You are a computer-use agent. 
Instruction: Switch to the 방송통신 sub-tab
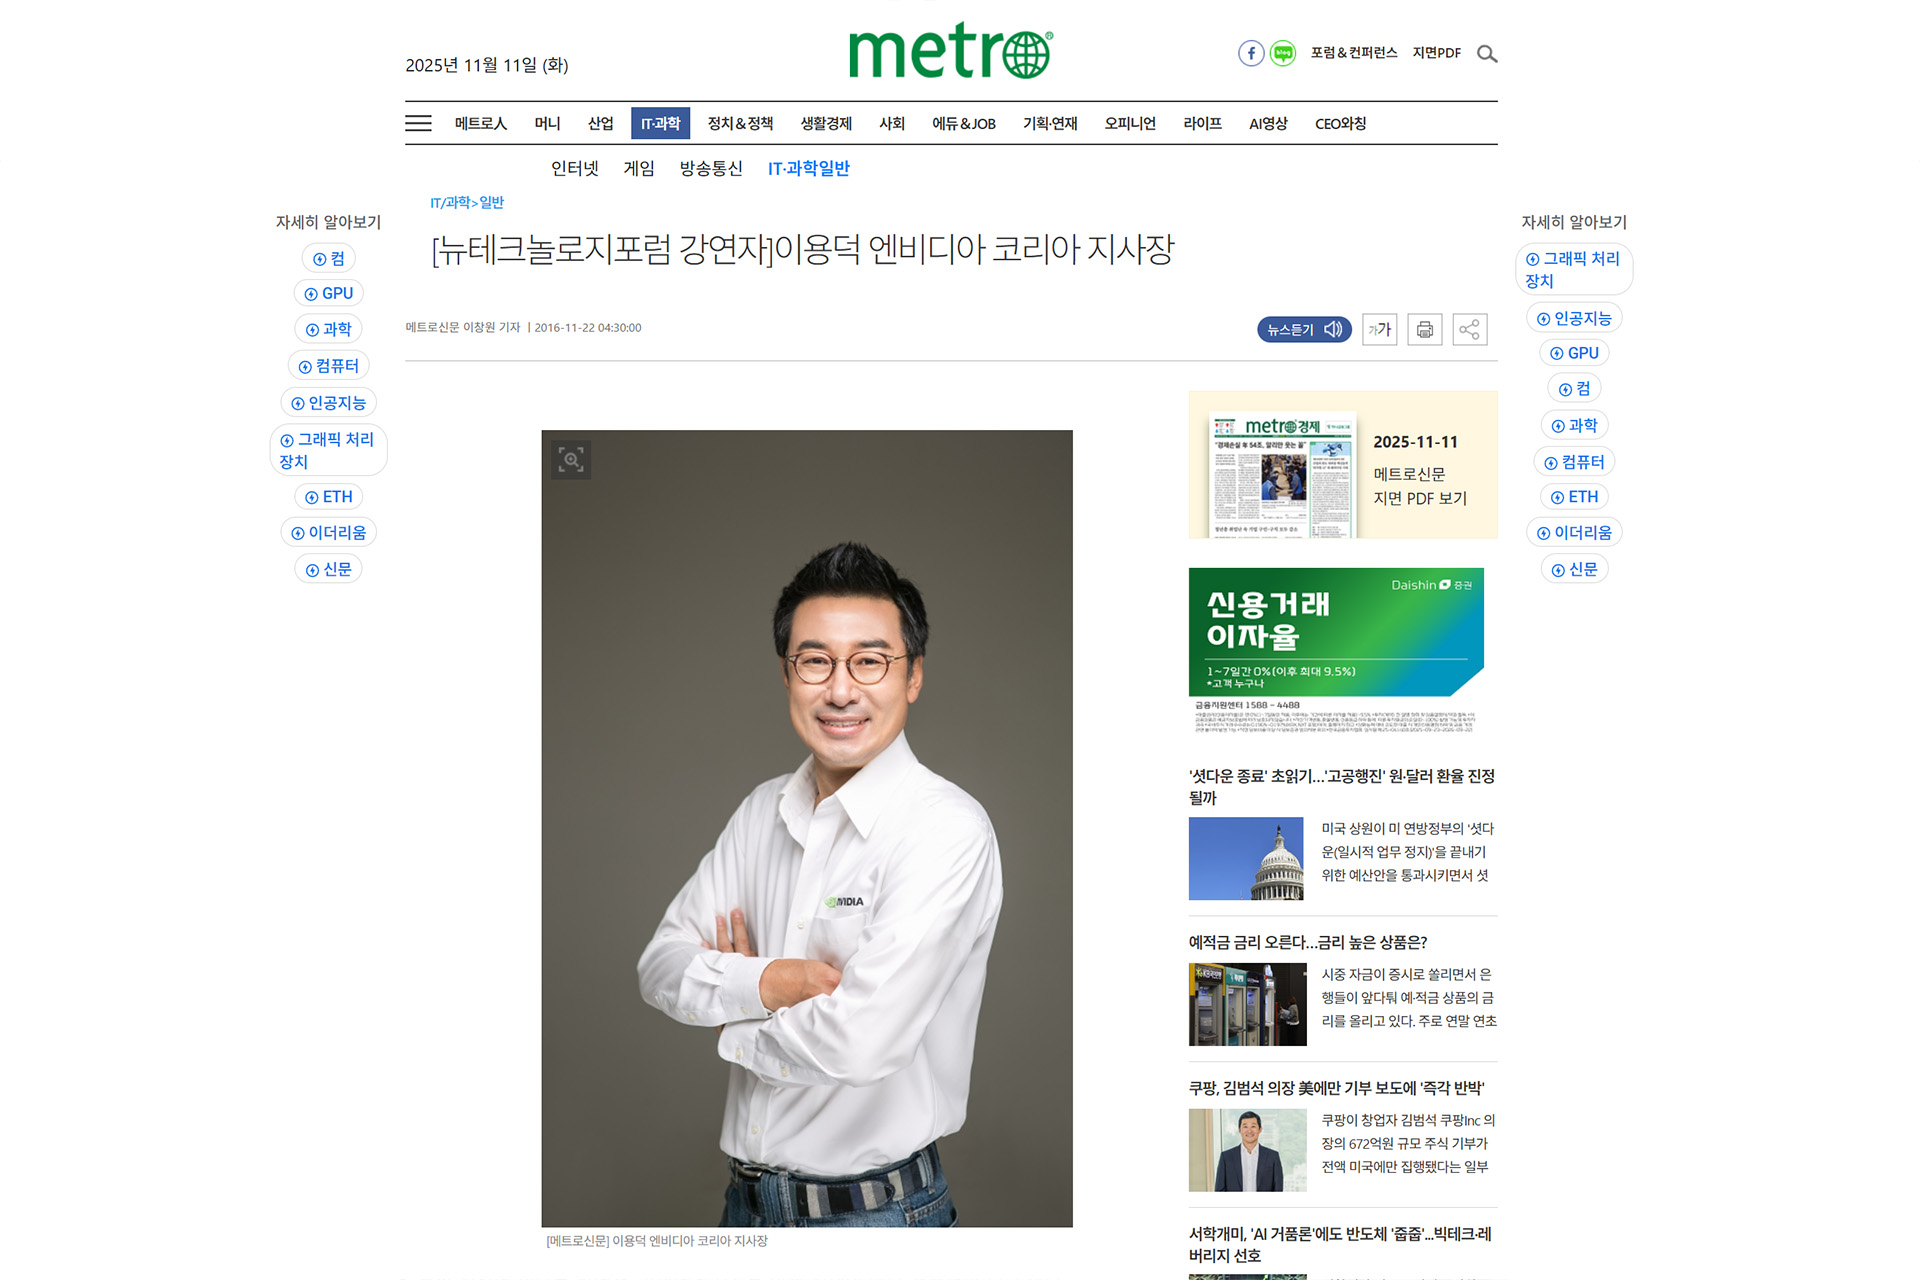711,168
